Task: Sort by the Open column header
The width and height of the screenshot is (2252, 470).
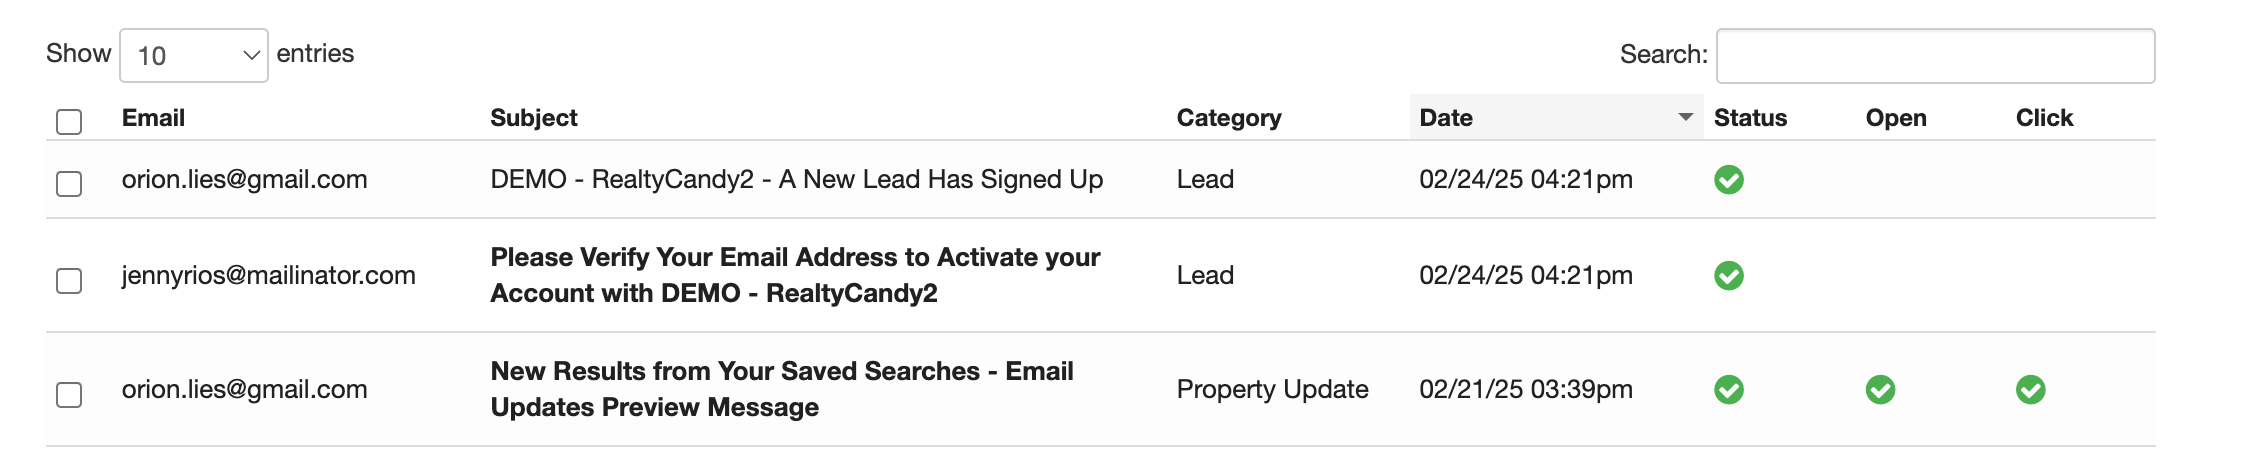Action: tap(1895, 118)
